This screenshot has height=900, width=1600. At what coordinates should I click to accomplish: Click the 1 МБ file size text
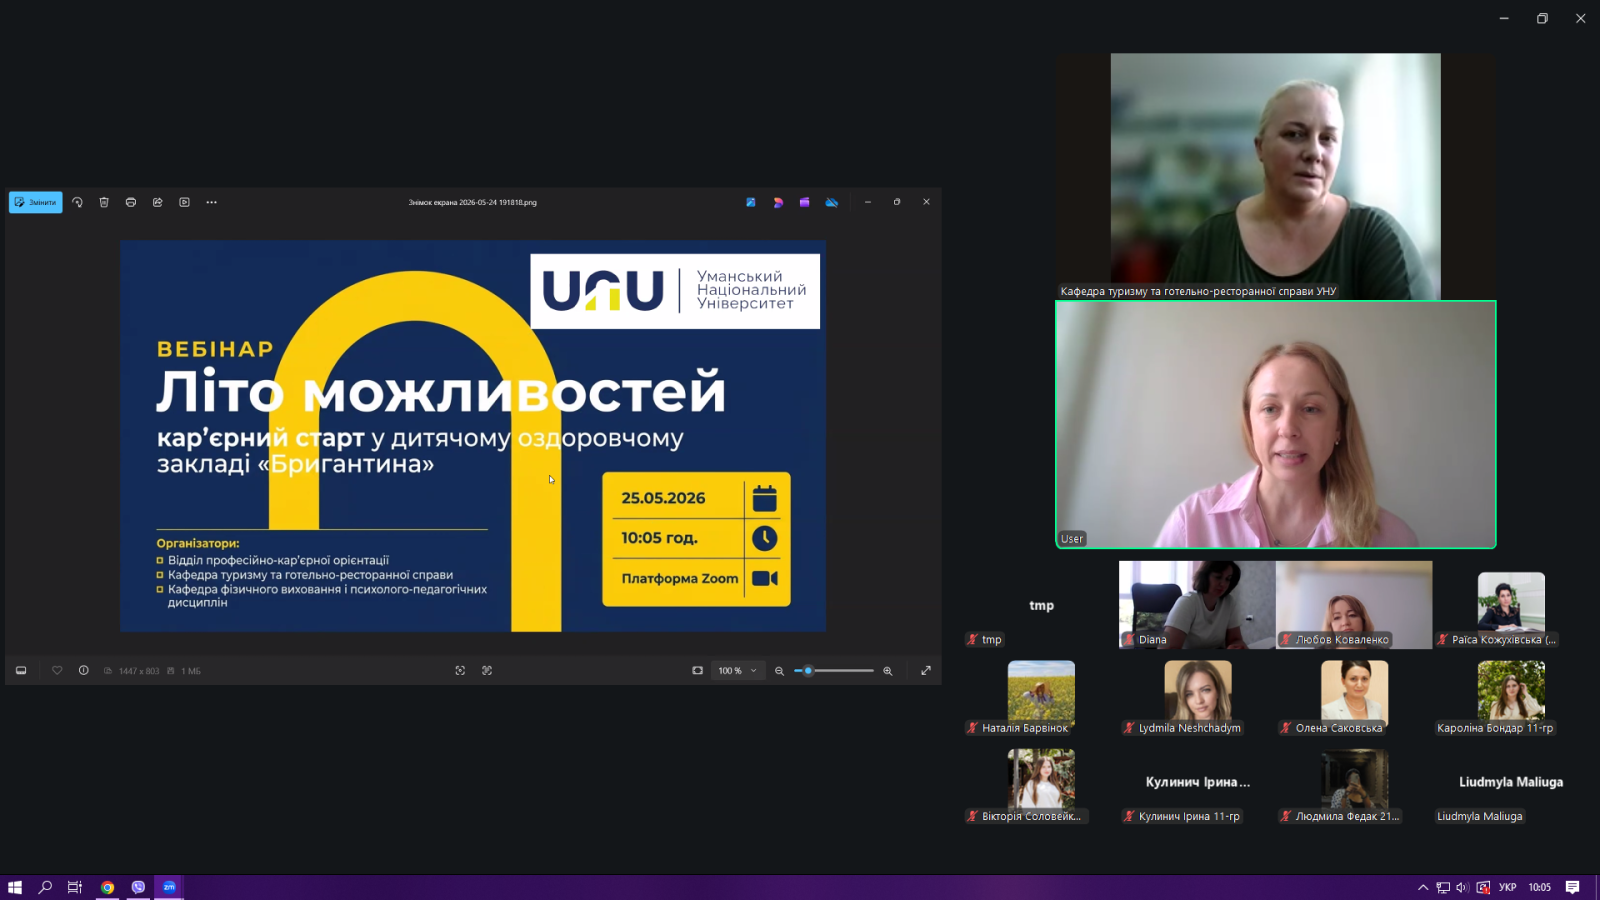pos(191,671)
